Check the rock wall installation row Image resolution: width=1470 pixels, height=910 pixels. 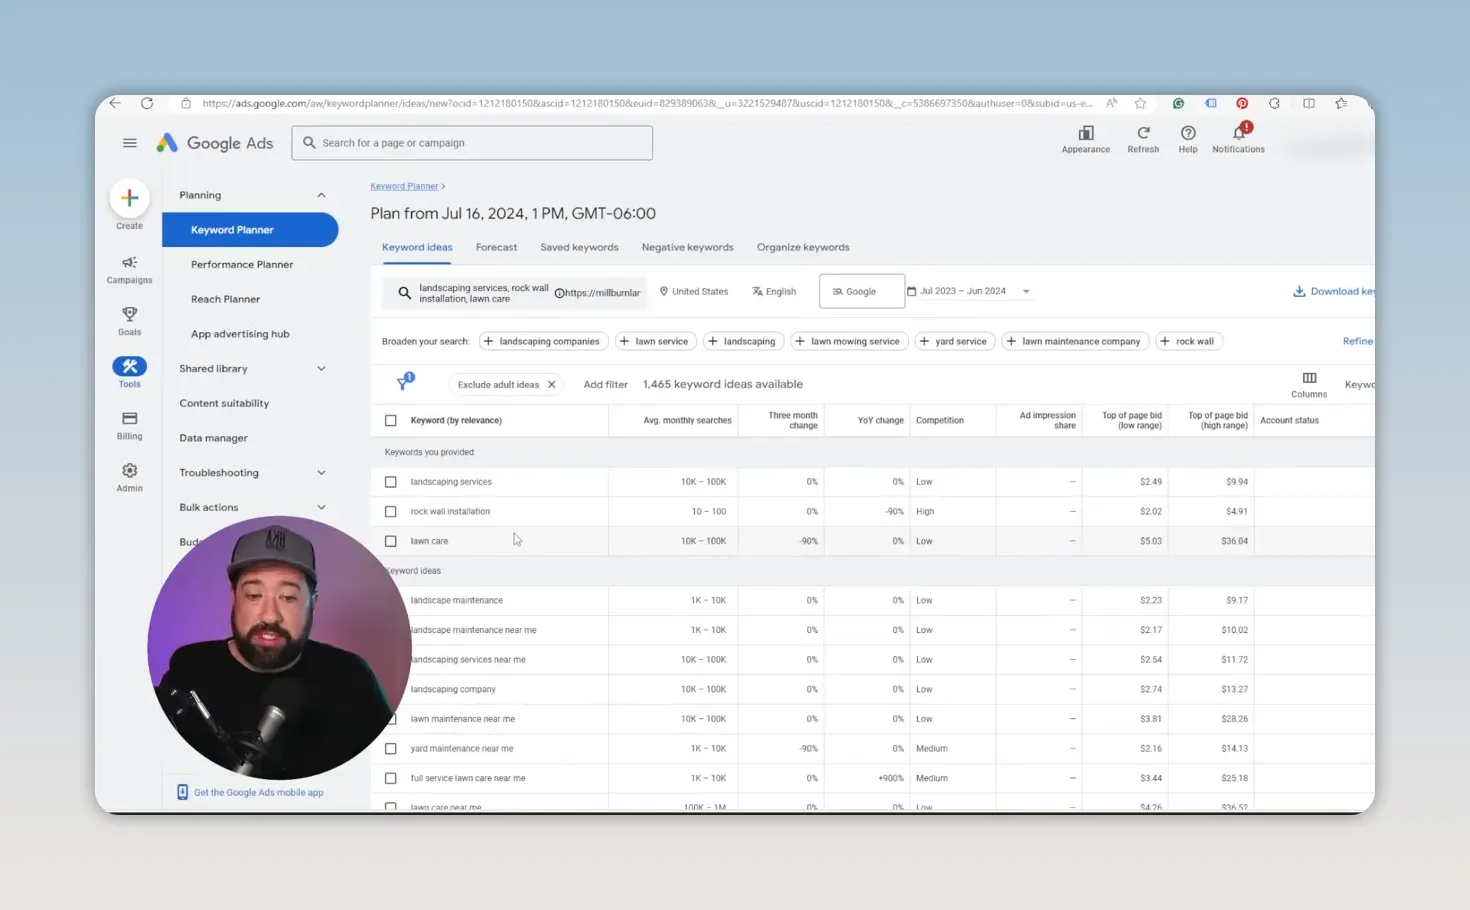(391, 511)
